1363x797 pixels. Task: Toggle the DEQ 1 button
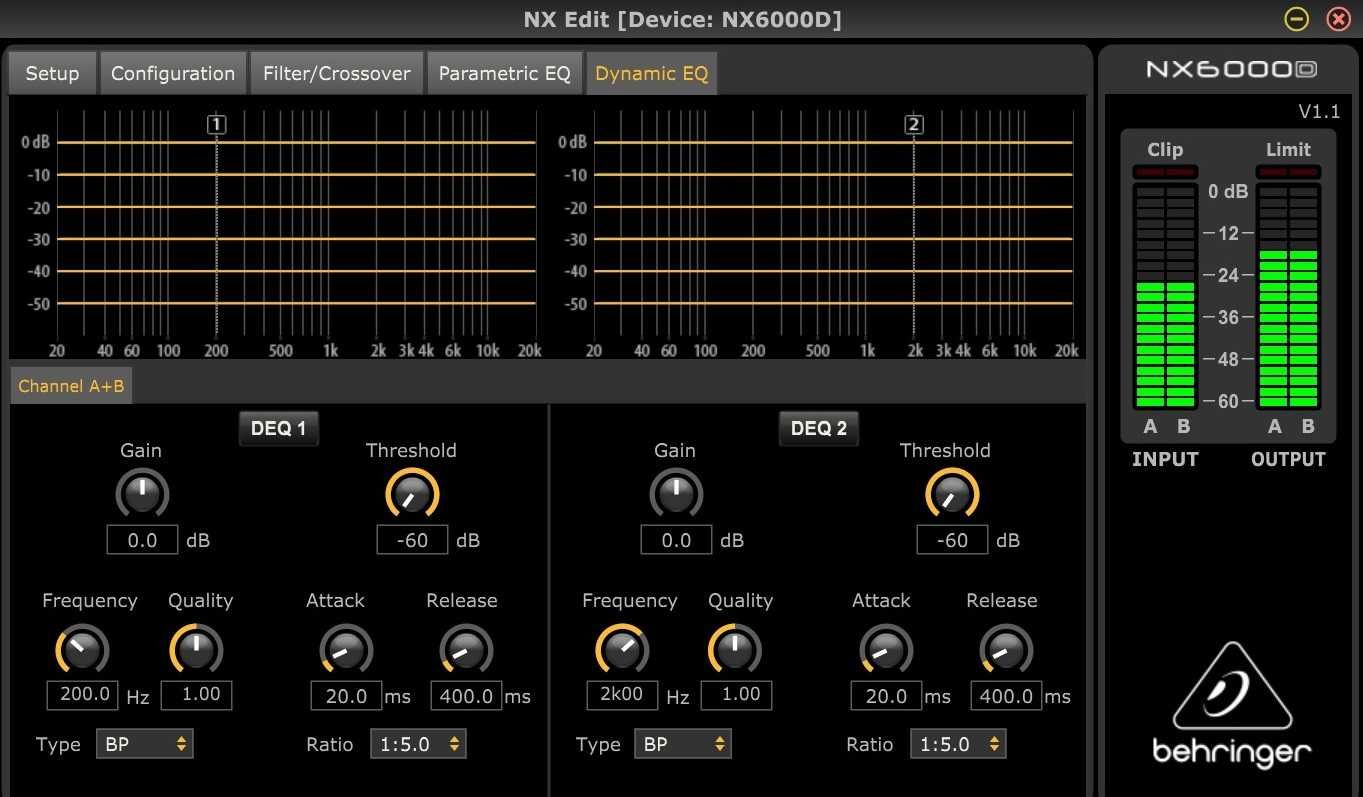tap(278, 428)
